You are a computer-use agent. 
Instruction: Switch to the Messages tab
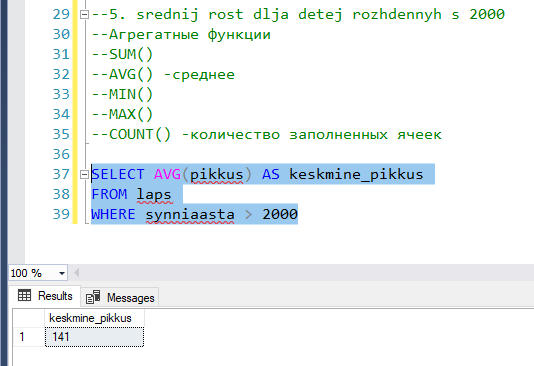coord(120,298)
